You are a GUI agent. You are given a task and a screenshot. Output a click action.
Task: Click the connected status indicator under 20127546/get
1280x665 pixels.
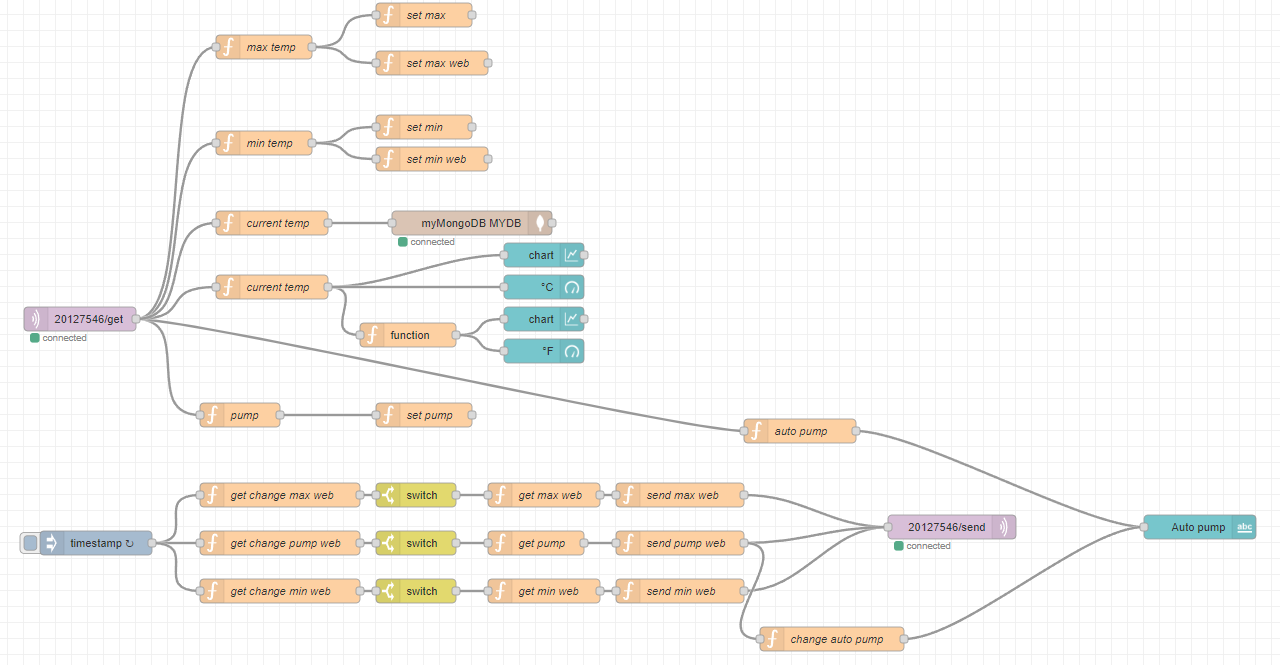point(35,337)
